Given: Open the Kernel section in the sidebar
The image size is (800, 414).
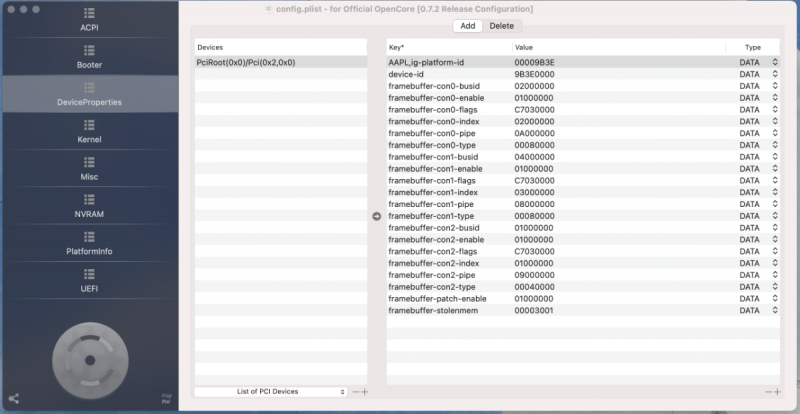Looking at the screenshot, I should [89, 132].
